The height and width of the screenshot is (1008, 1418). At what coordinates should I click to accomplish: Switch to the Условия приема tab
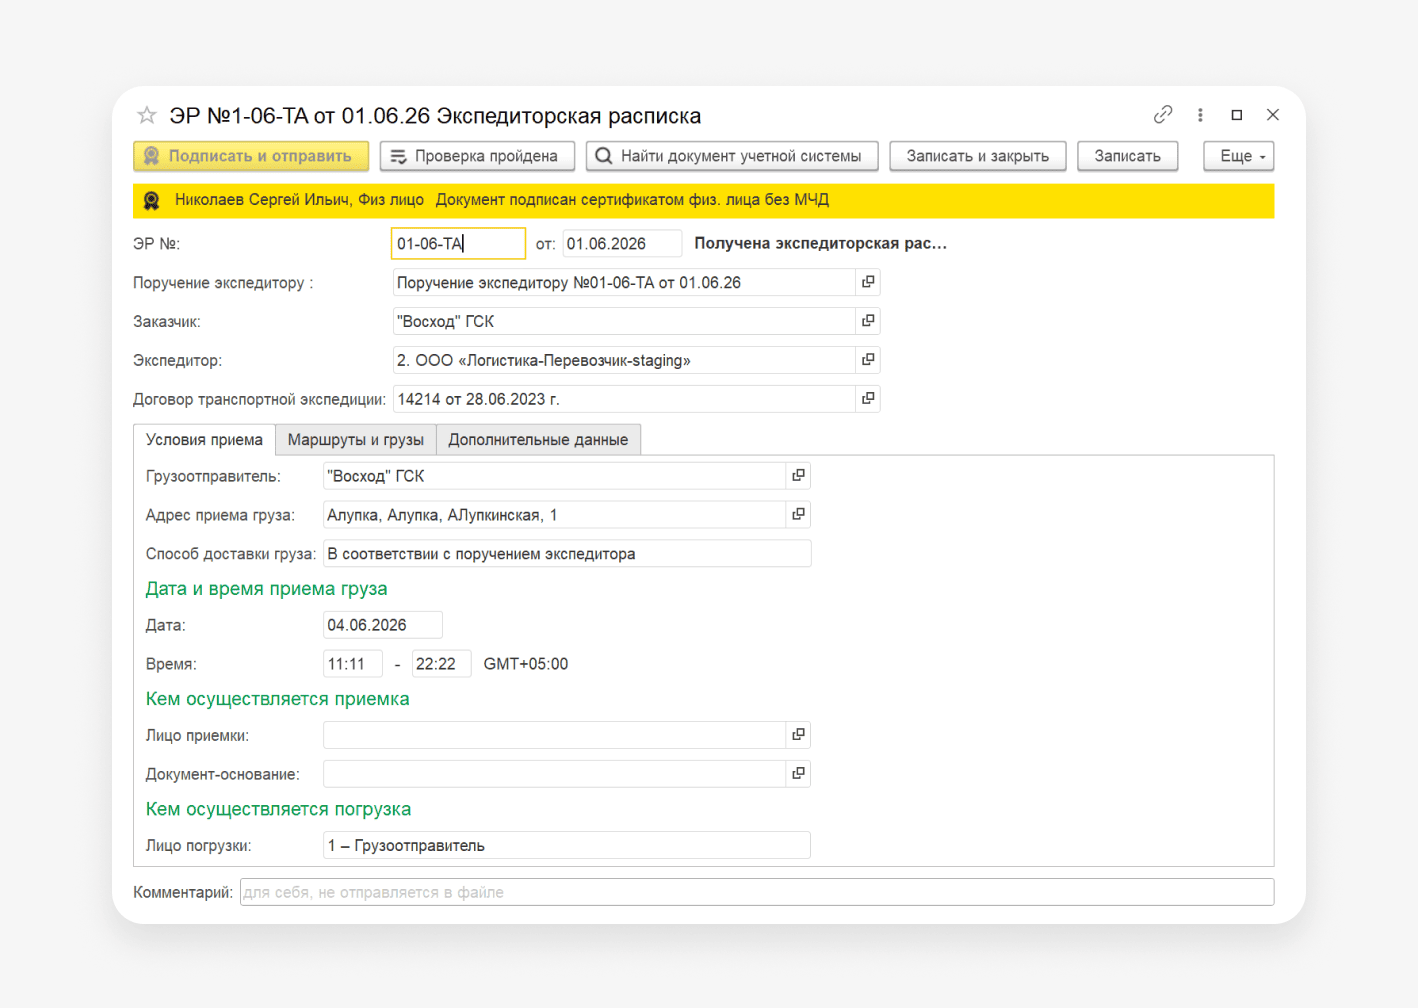[204, 440]
